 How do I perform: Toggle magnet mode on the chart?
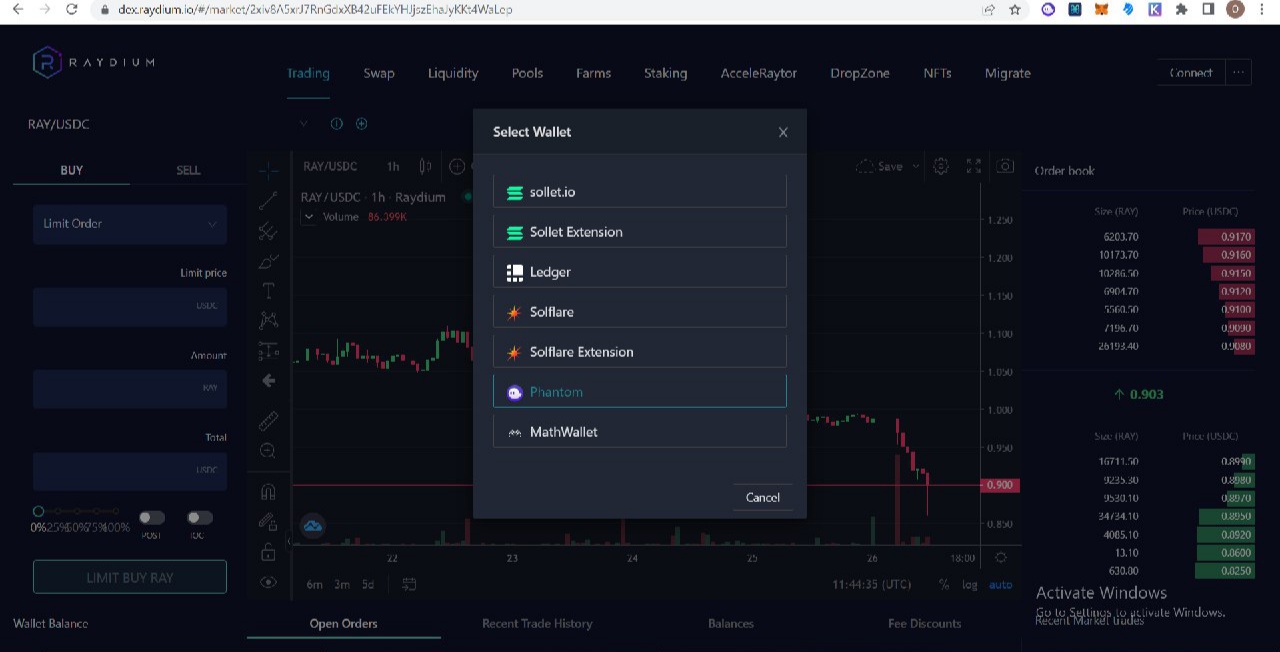point(268,492)
